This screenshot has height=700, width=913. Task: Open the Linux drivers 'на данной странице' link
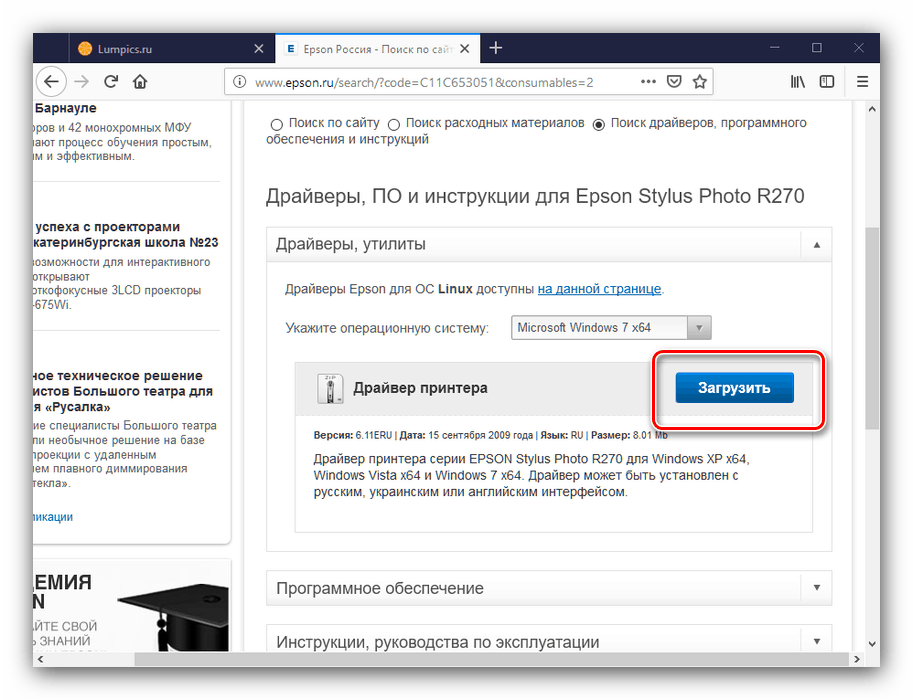tap(598, 288)
